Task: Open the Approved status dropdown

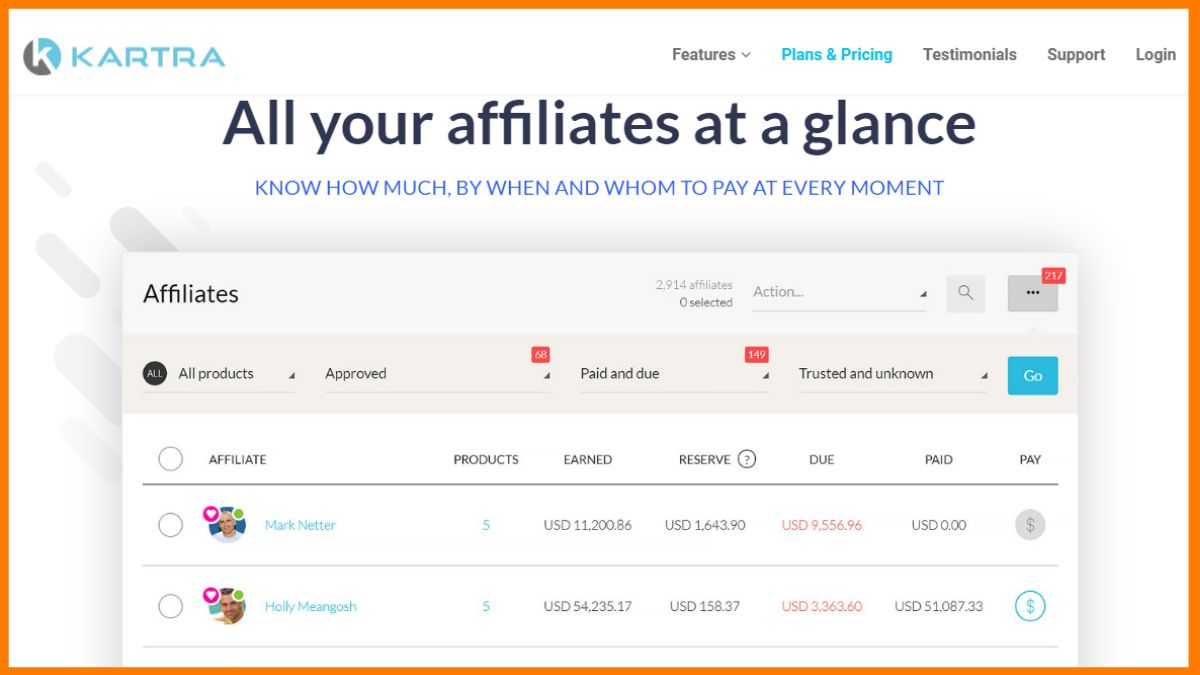Action: 437,374
